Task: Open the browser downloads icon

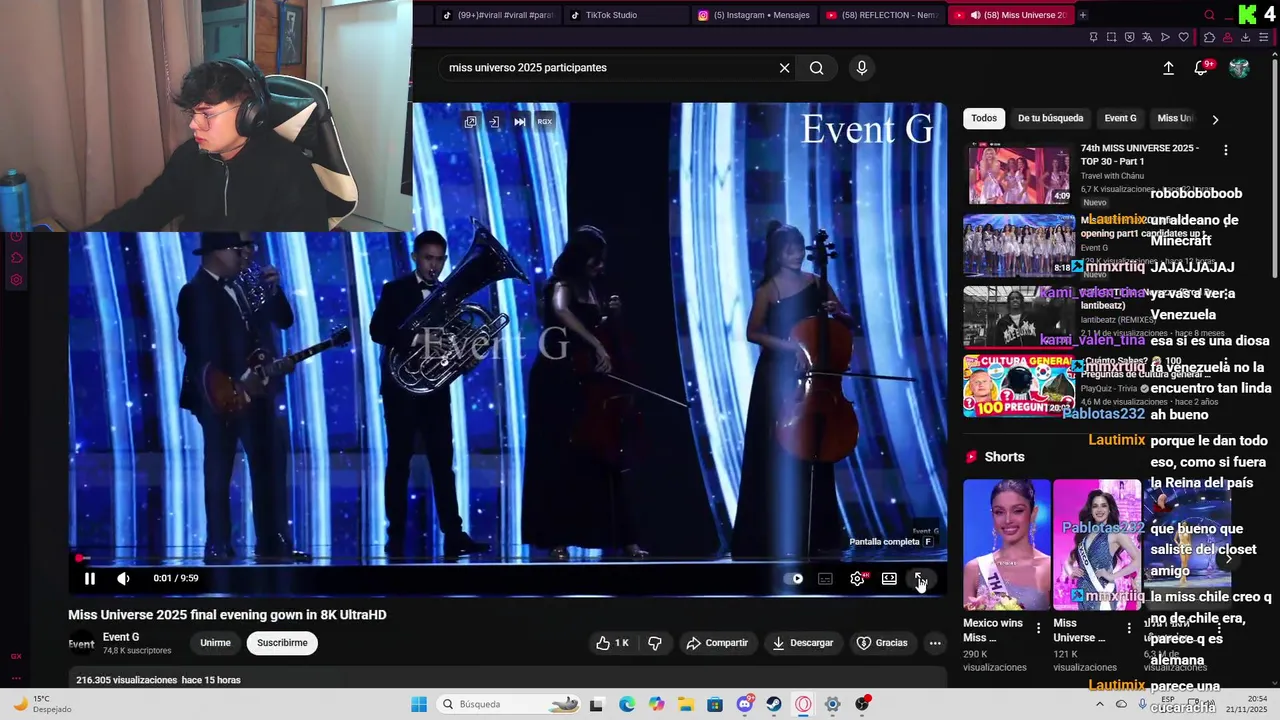Action: 1245,37
